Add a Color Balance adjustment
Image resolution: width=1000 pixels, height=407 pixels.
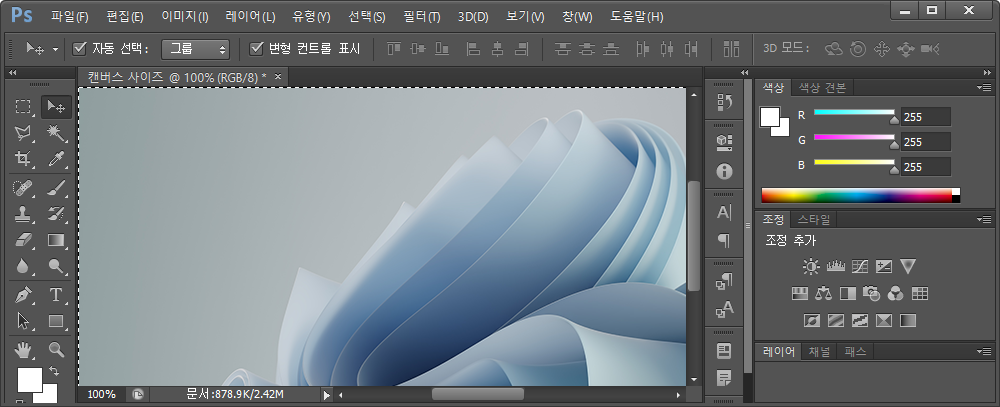(x=824, y=293)
